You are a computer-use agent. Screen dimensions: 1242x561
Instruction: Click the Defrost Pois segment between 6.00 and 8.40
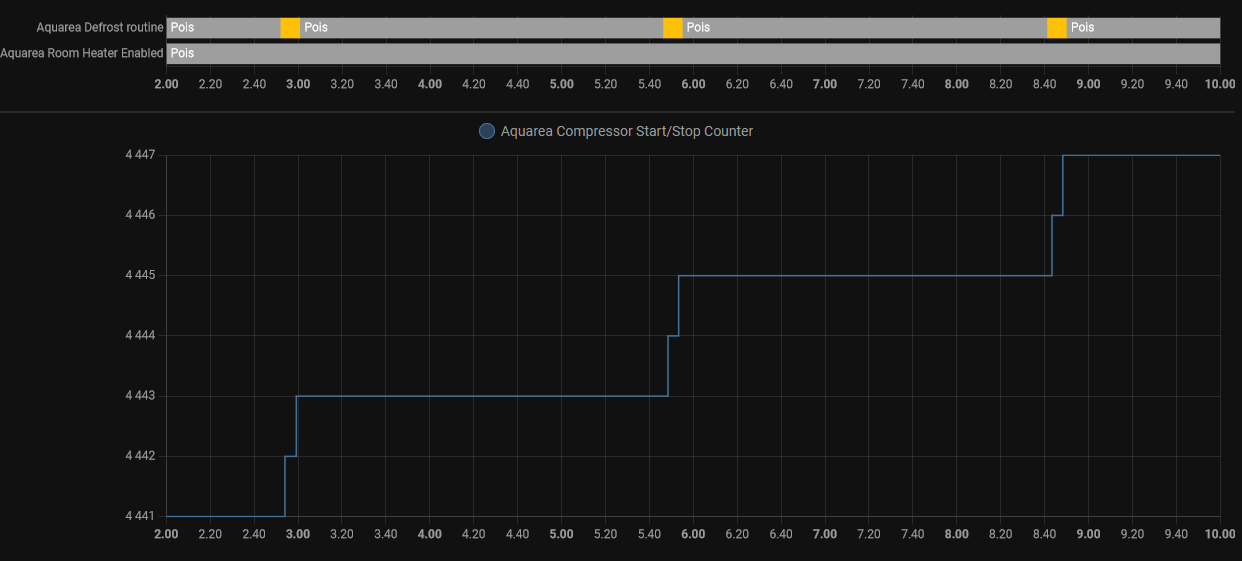(864, 28)
